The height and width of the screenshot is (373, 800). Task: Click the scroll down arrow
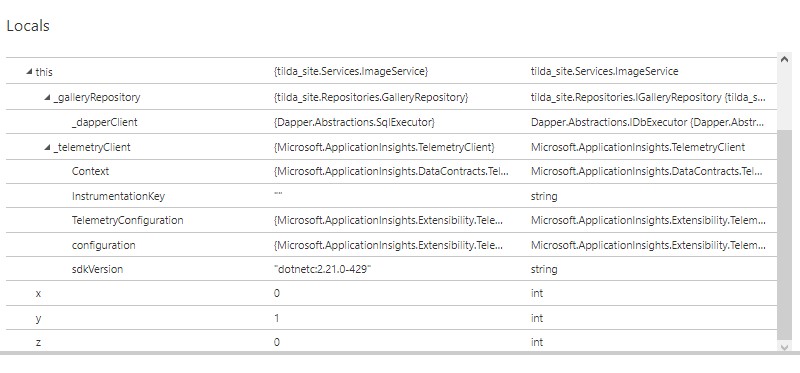pos(785,347)
